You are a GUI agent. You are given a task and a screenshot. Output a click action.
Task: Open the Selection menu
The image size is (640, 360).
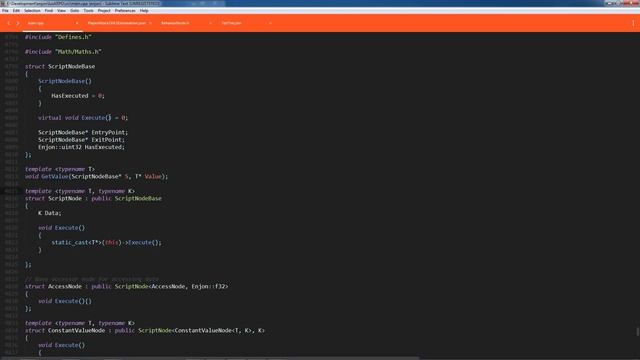[x=32, y=11]
